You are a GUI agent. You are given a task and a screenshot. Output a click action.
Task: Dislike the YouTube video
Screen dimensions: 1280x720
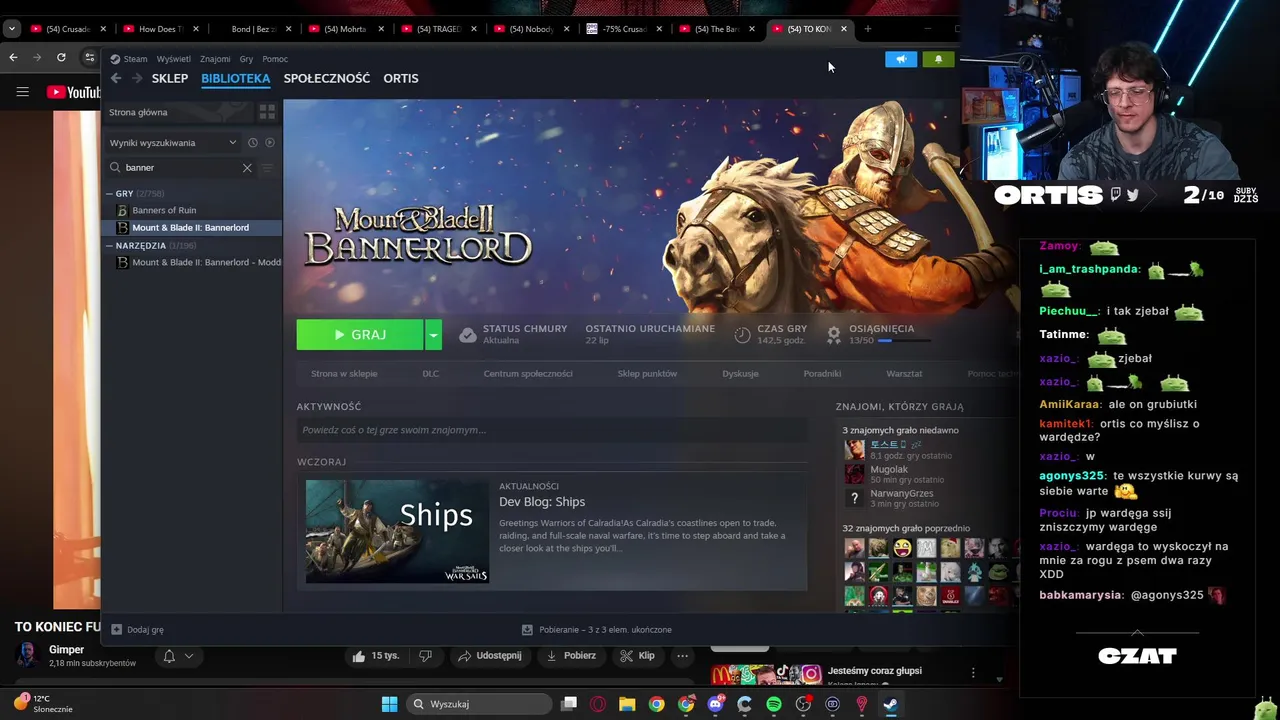(x=426, y=656)
